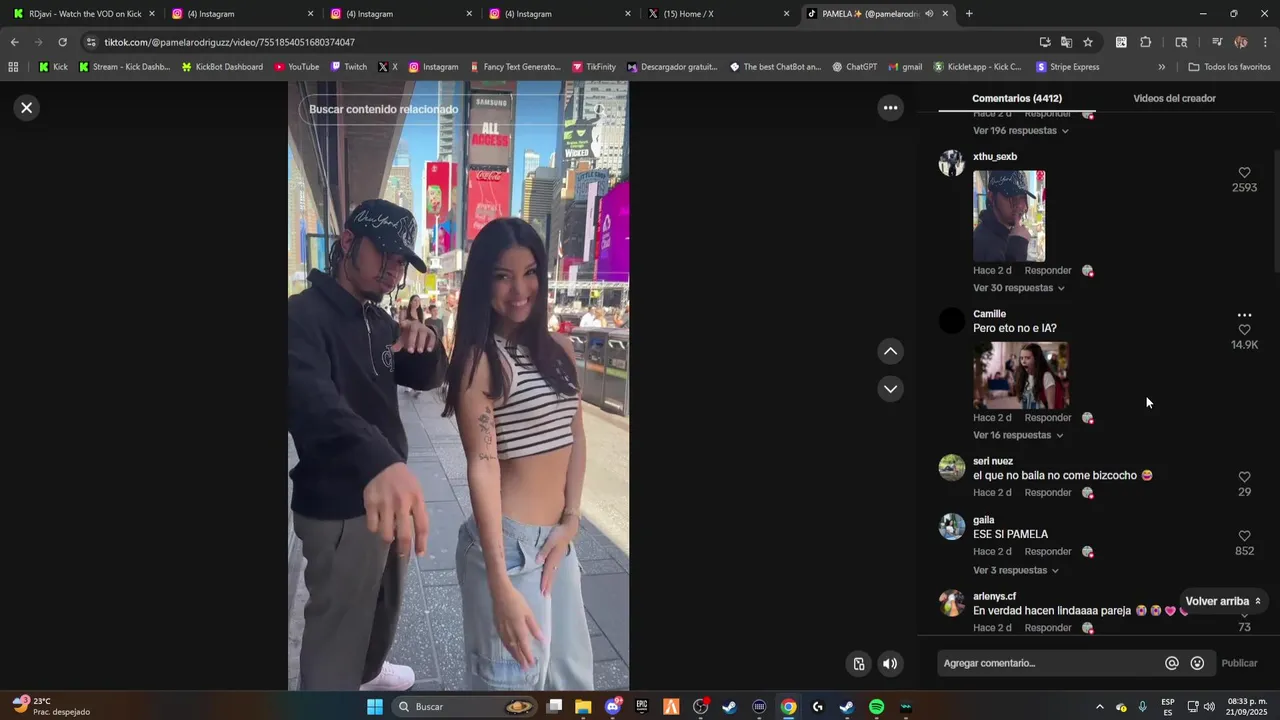Open a new browser tab
The image size is (1280, 720).
point(969,14)
